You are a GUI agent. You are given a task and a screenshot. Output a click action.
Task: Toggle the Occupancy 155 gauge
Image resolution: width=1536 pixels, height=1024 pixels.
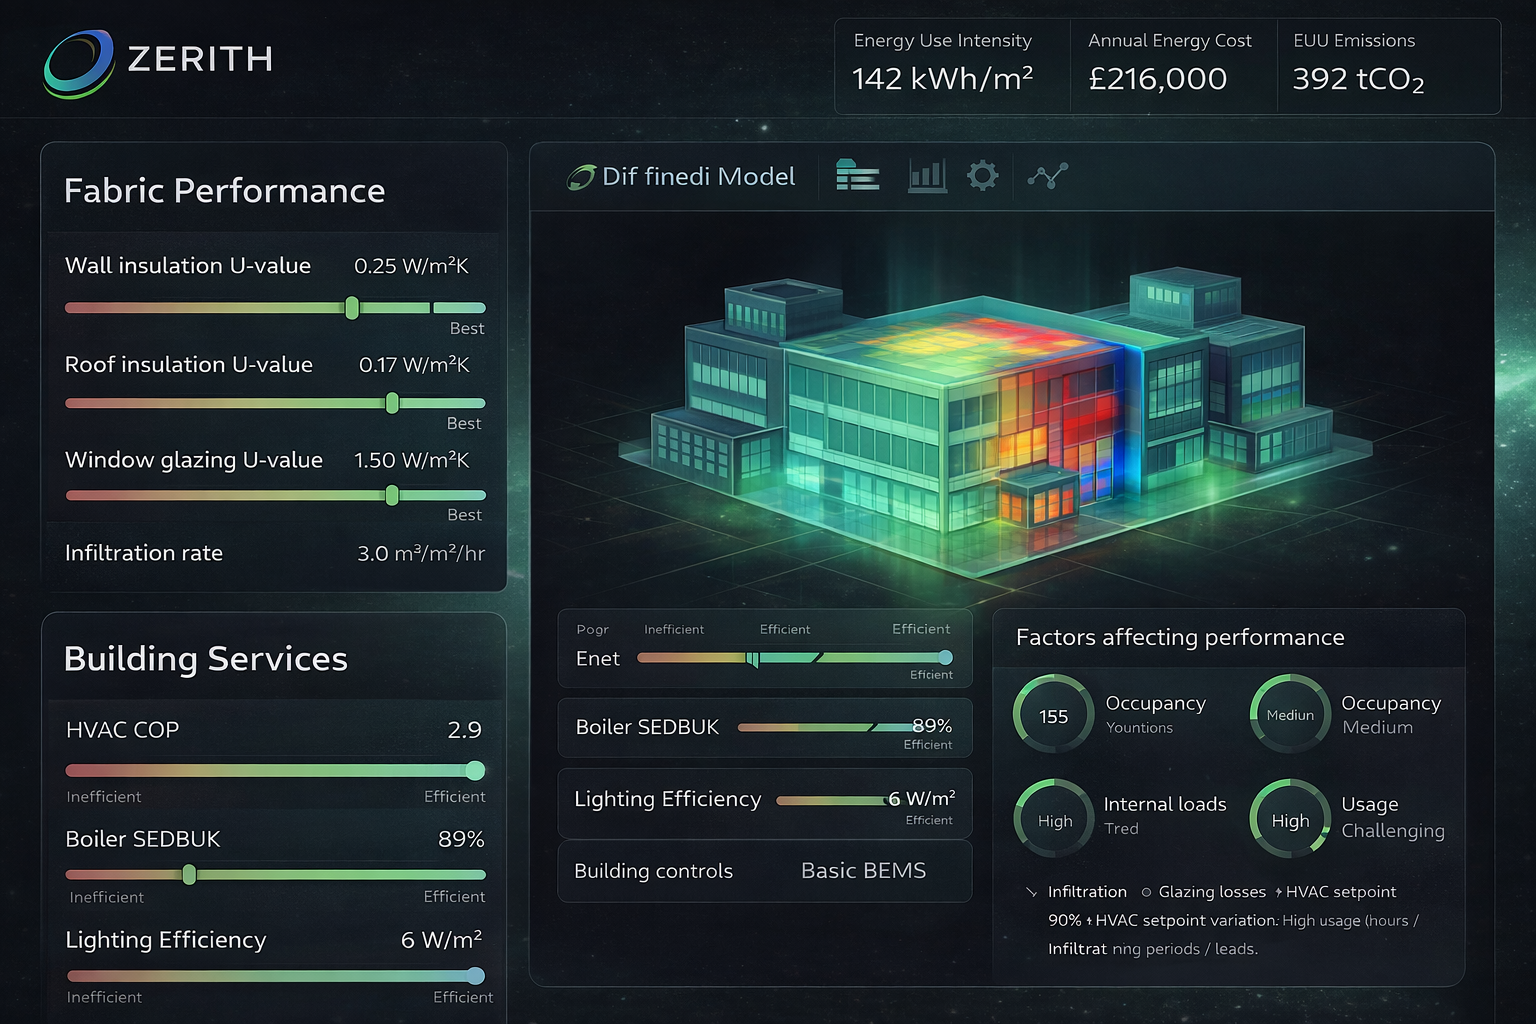pyautogui.click(x=1051, y=714)
